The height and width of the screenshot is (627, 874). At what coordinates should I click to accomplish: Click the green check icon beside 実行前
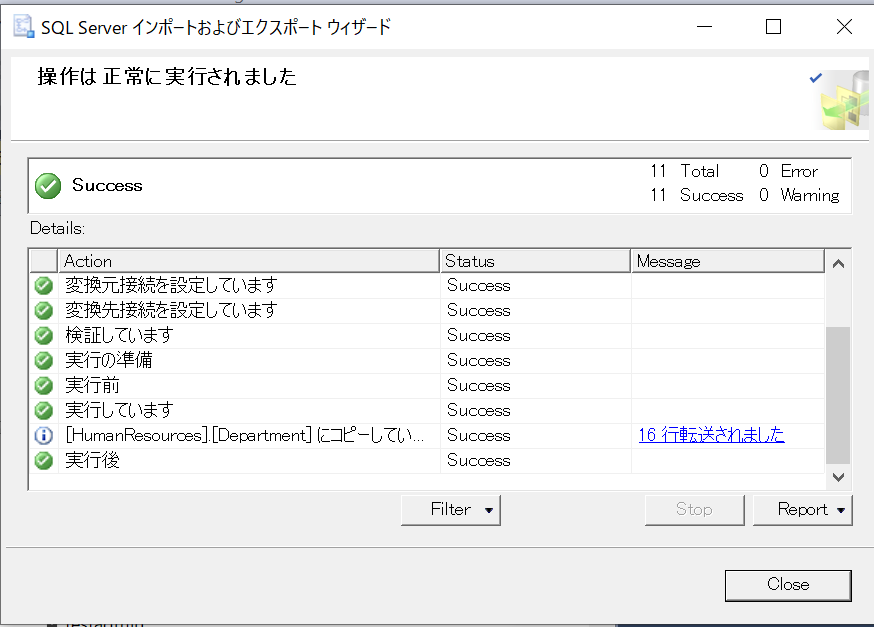[x=43, y=385]
